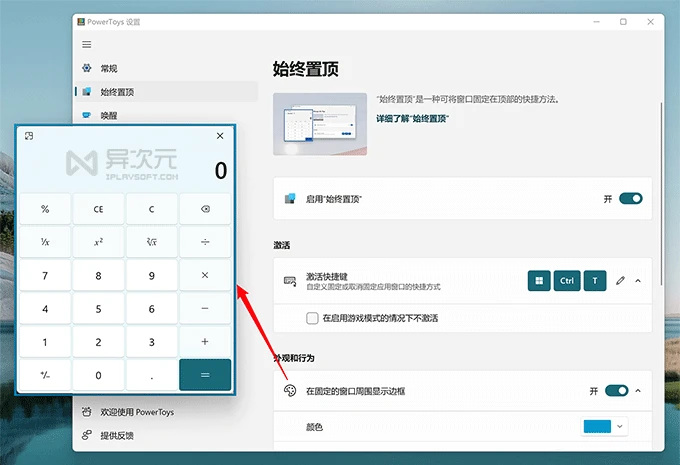Edit the activation shortcut with the pencil icon

coord(620,281)
